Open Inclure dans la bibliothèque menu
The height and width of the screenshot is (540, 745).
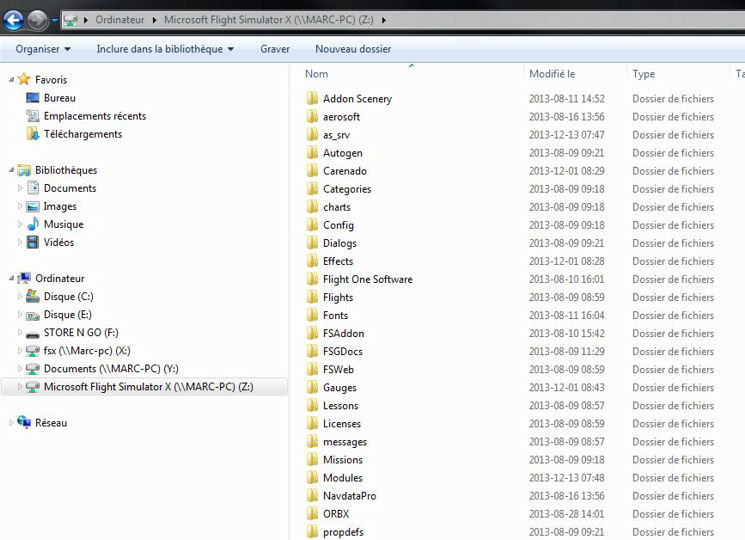[165, 49]
